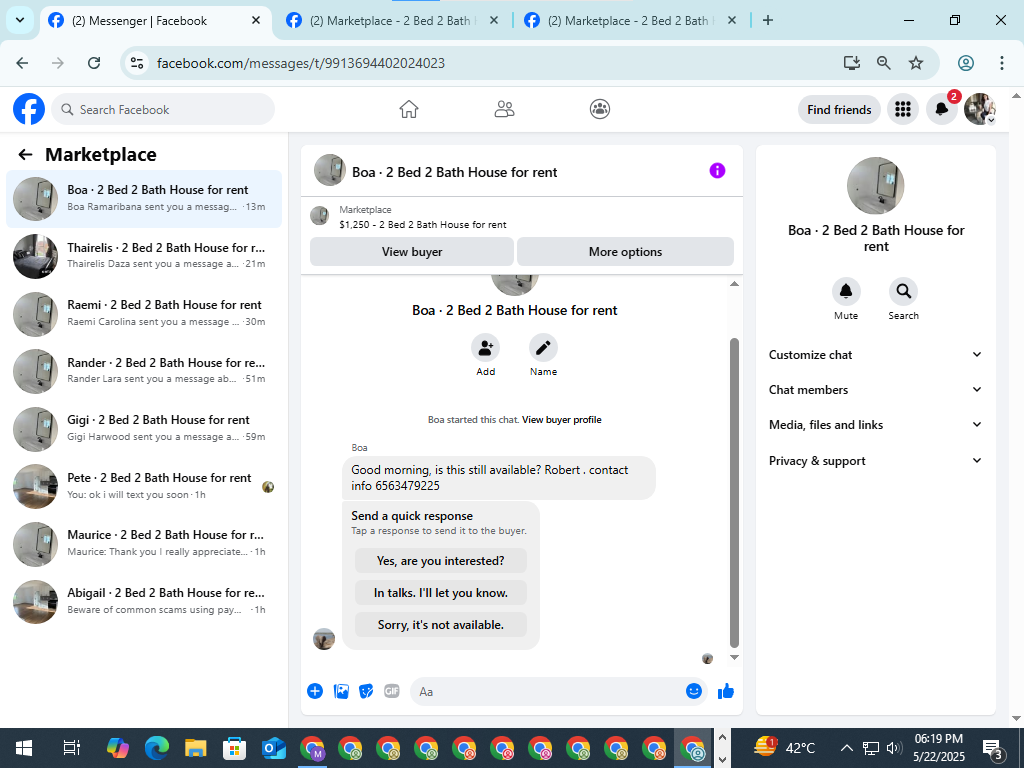Send a thumbs-up like
This screenshot has height=768, width=1024.
tap(726, 691)
